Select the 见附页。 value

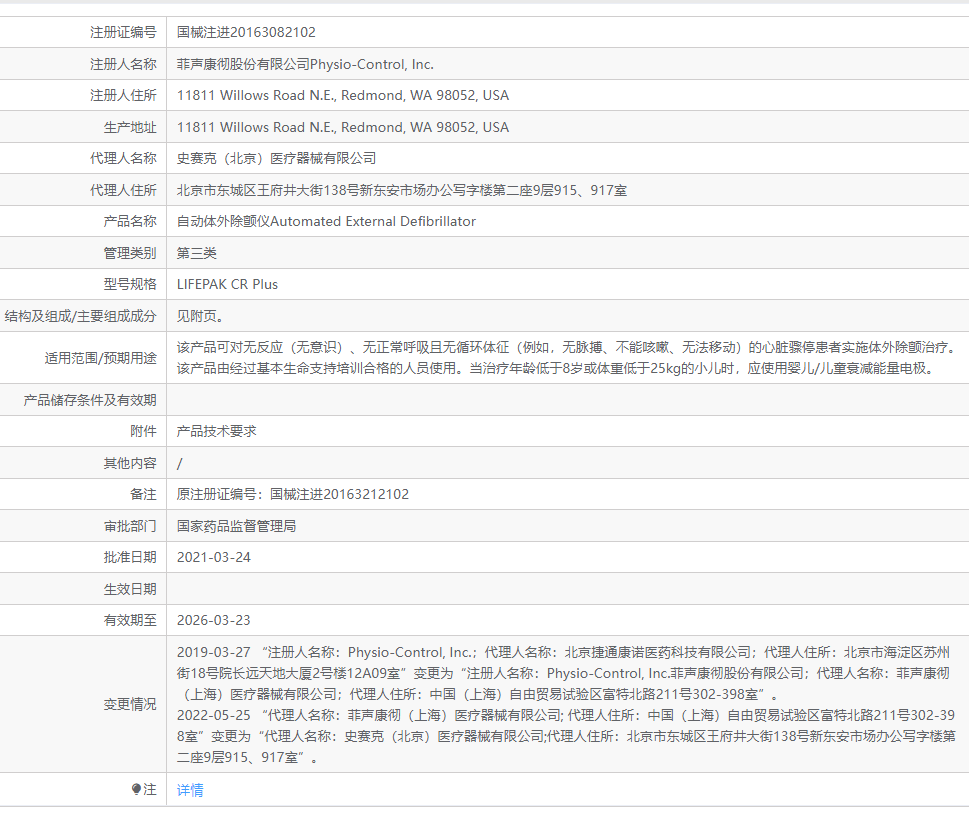200,316
